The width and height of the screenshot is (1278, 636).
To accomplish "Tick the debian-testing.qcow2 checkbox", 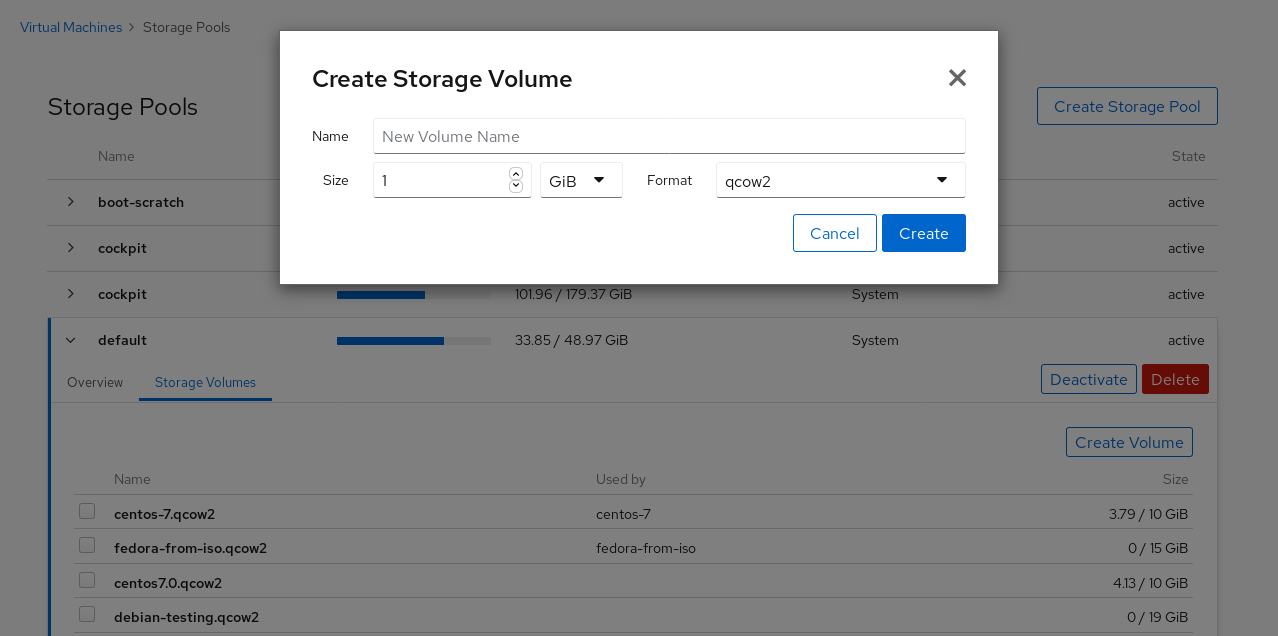I will [87, 614].
